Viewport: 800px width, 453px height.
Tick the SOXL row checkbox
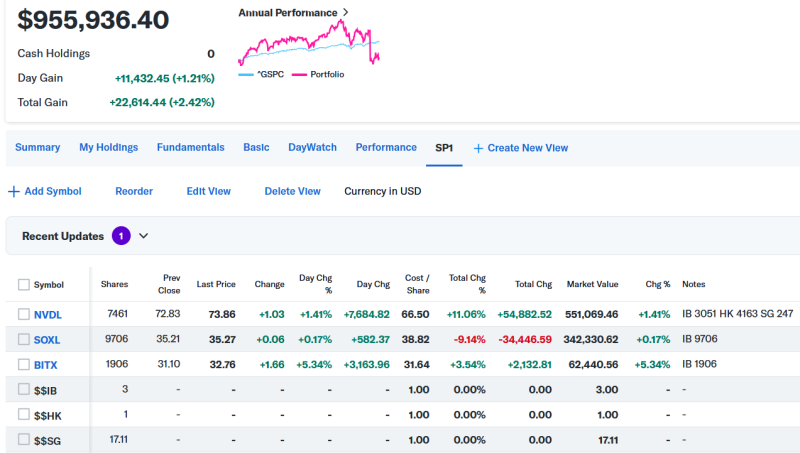[x=24, y=339]
